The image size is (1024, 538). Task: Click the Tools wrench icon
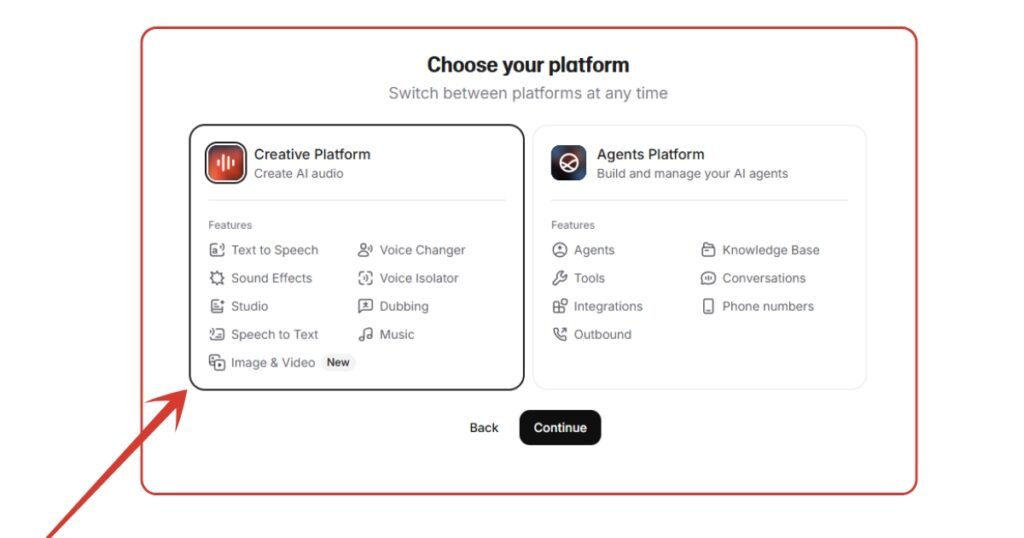pyautogui.click(x=560, y=278)
